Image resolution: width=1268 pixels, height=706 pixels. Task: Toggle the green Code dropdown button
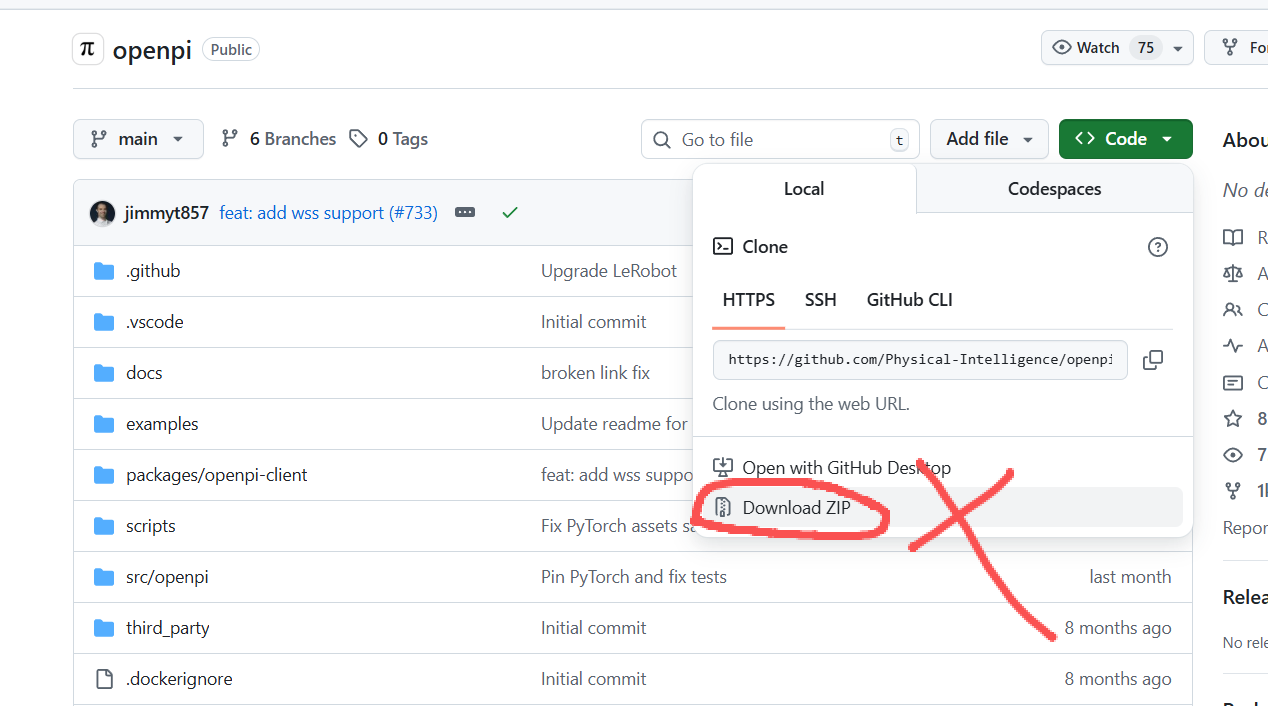pos(1125,139)
